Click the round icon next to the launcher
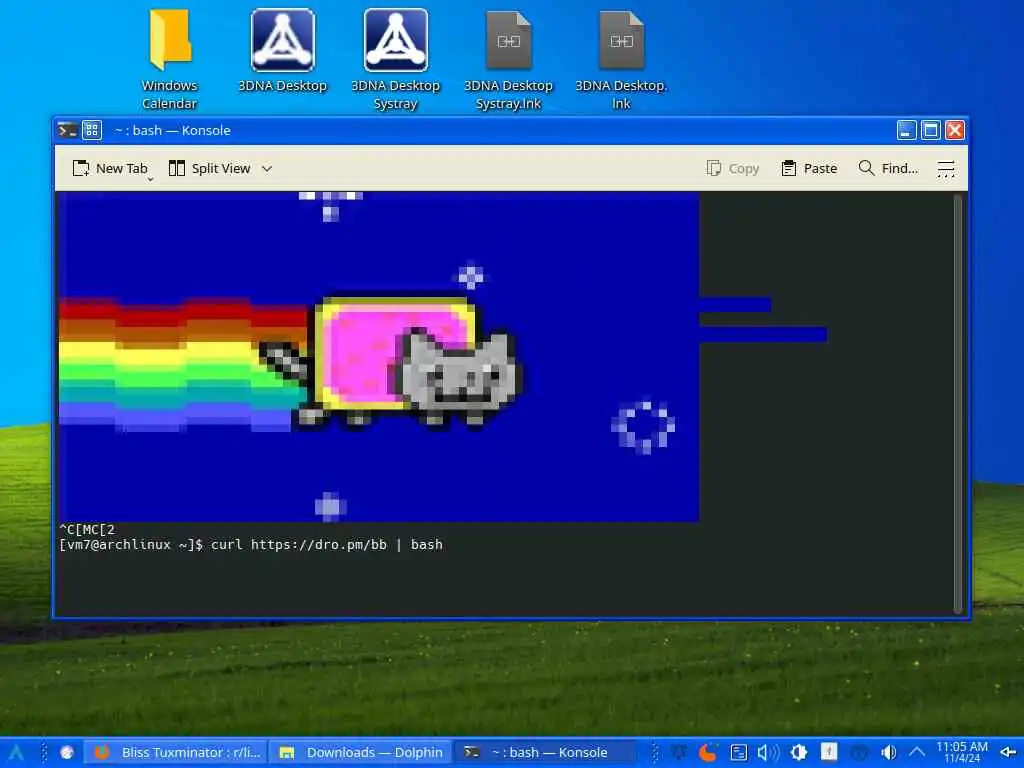Screen dimensions: 1024x768 coord(67,752)
